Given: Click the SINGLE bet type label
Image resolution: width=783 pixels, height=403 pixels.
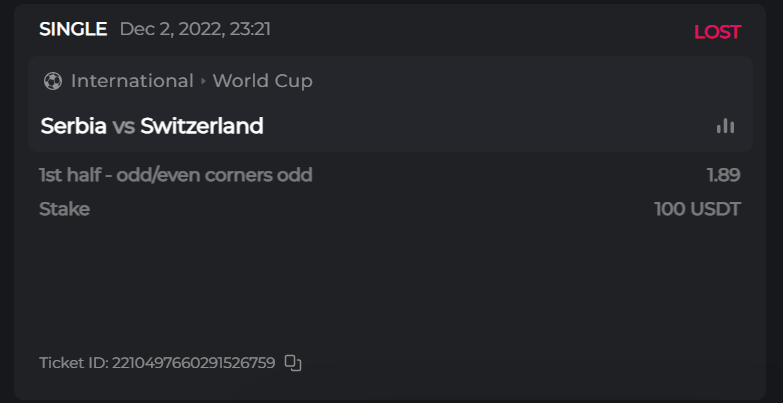Looking at the screenshot, I should click(x=73, y=29).
